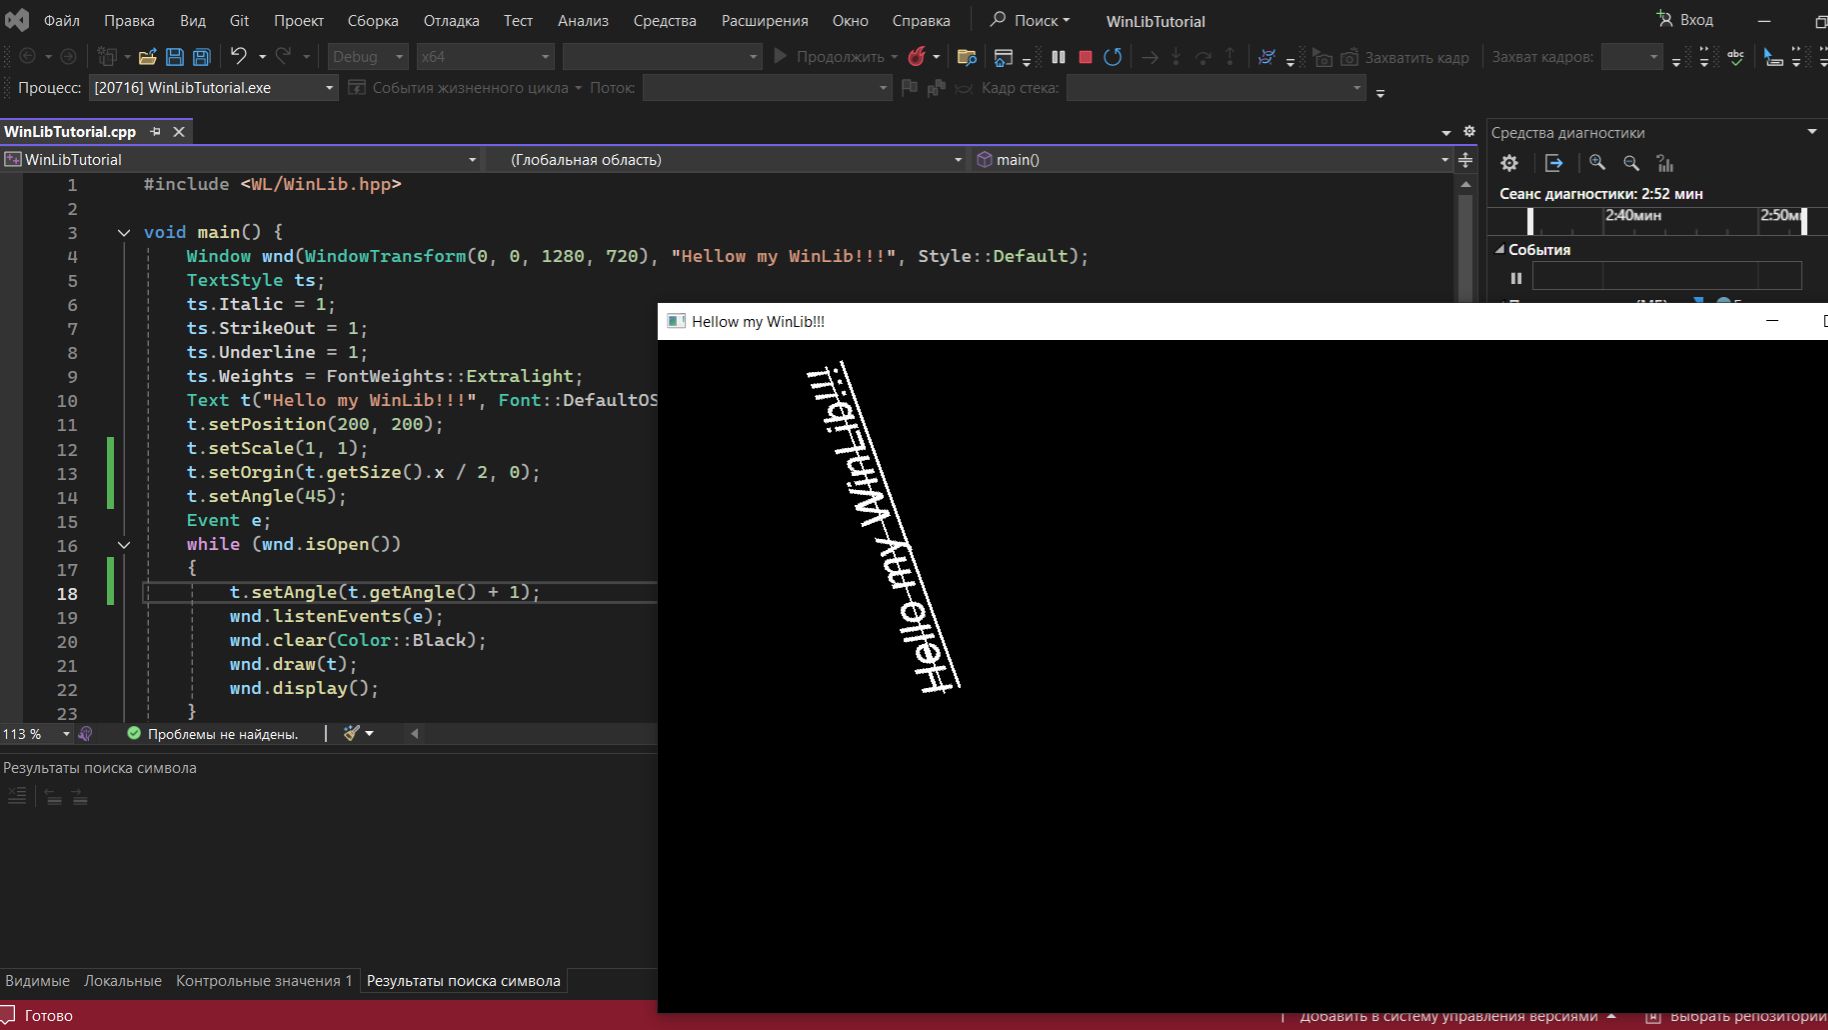1828x1030 pixels.
Task: Pin the WinLibTutorial.cpp tab
Action: pyautogui.click(x=156, y=131)
